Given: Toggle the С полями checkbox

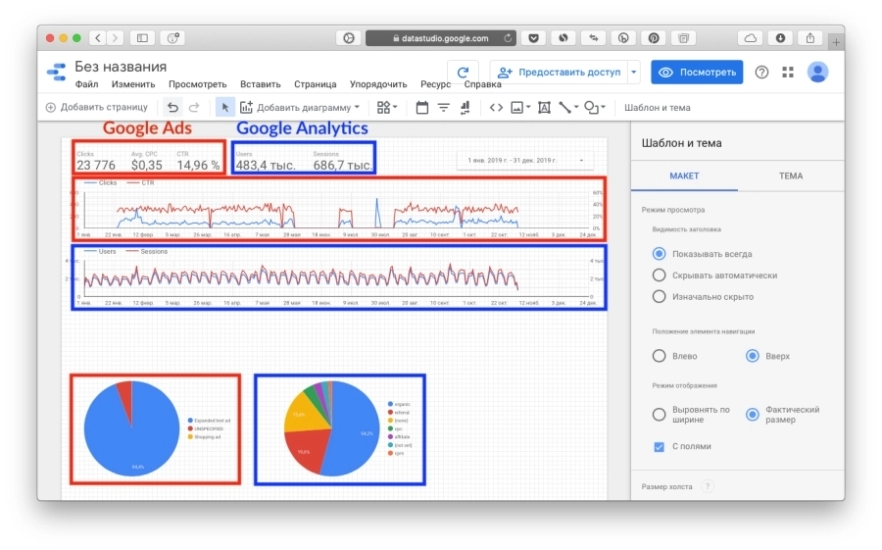Looking at the screenshot, I should 659,447.
